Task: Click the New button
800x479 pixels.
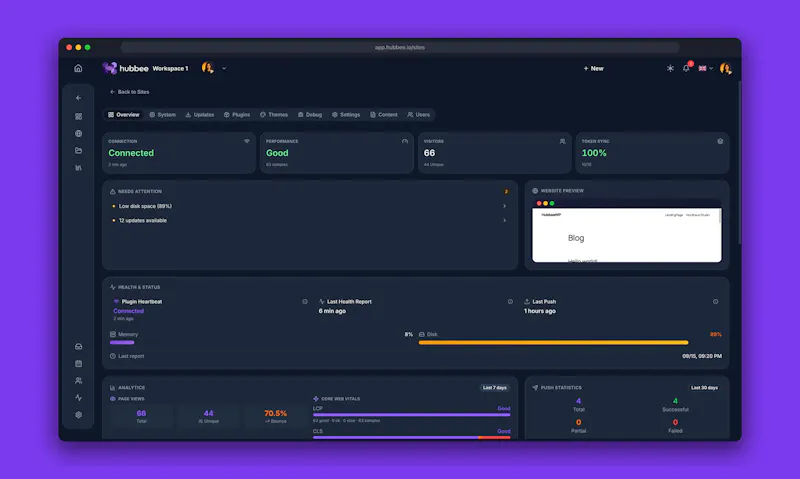Action: tap(593, 68)
